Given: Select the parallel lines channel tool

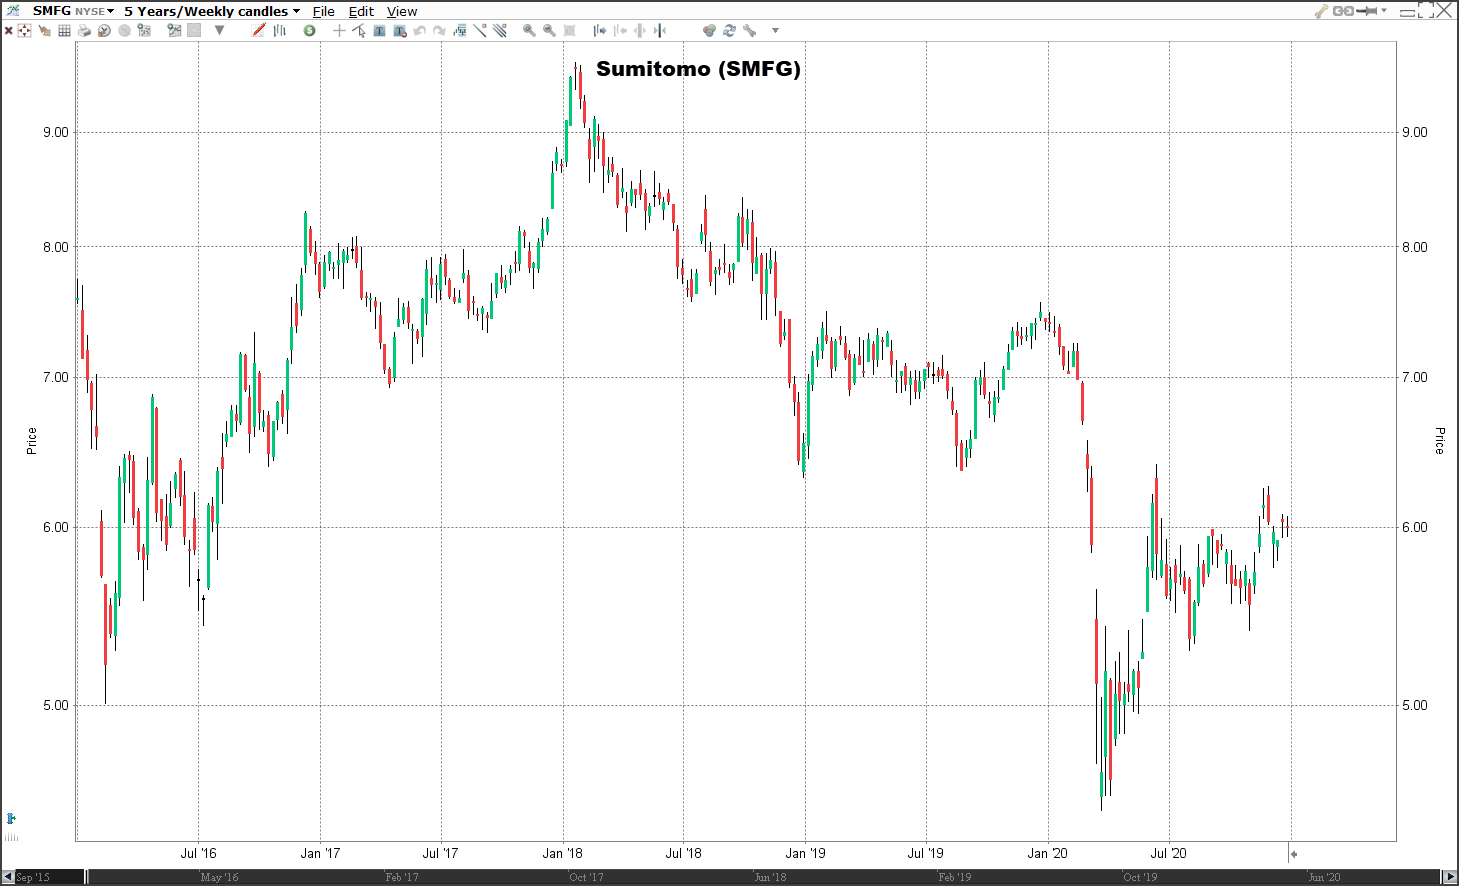Looking at the screenshot, I should point(500,30).
